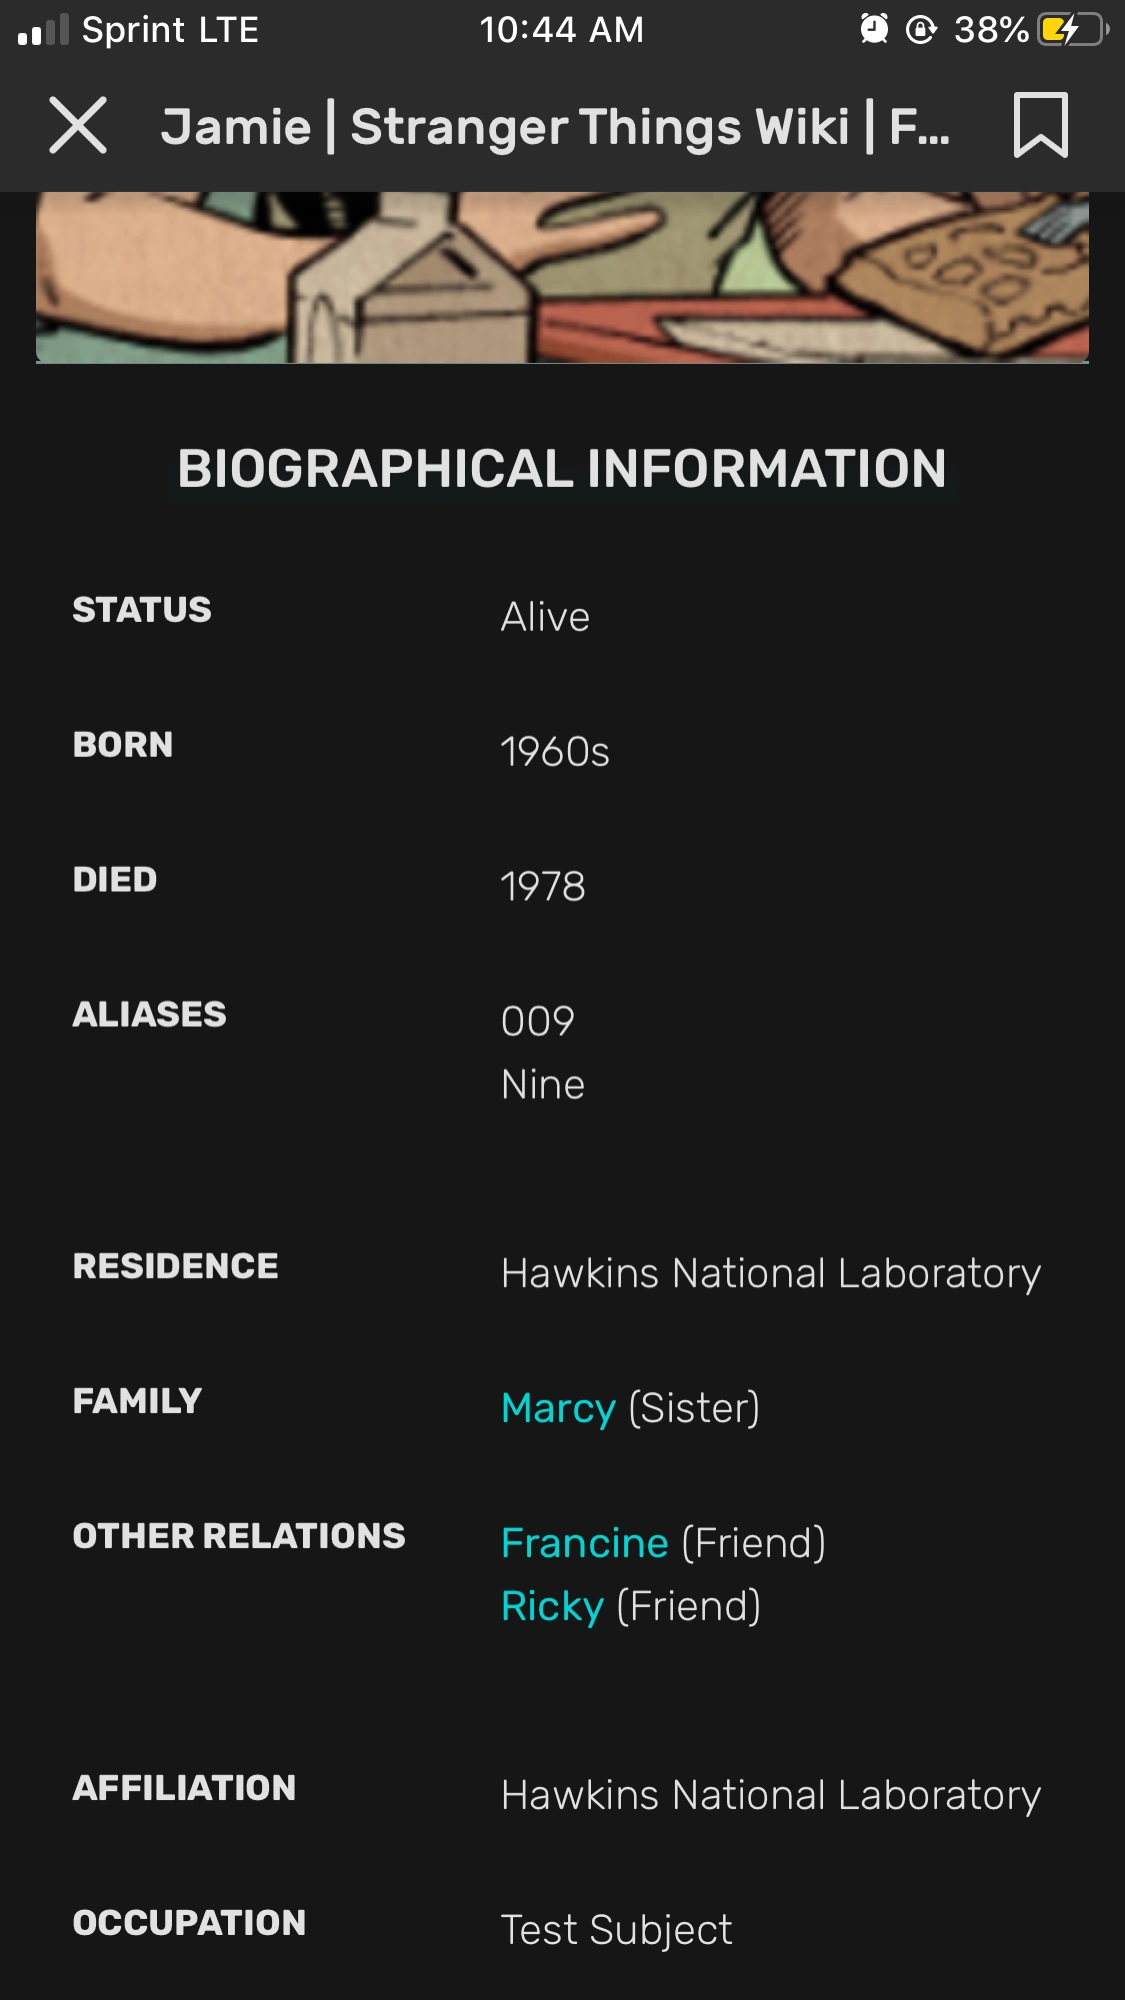
Task: Tap the rotation lock status icon
Action: point(921,30)
